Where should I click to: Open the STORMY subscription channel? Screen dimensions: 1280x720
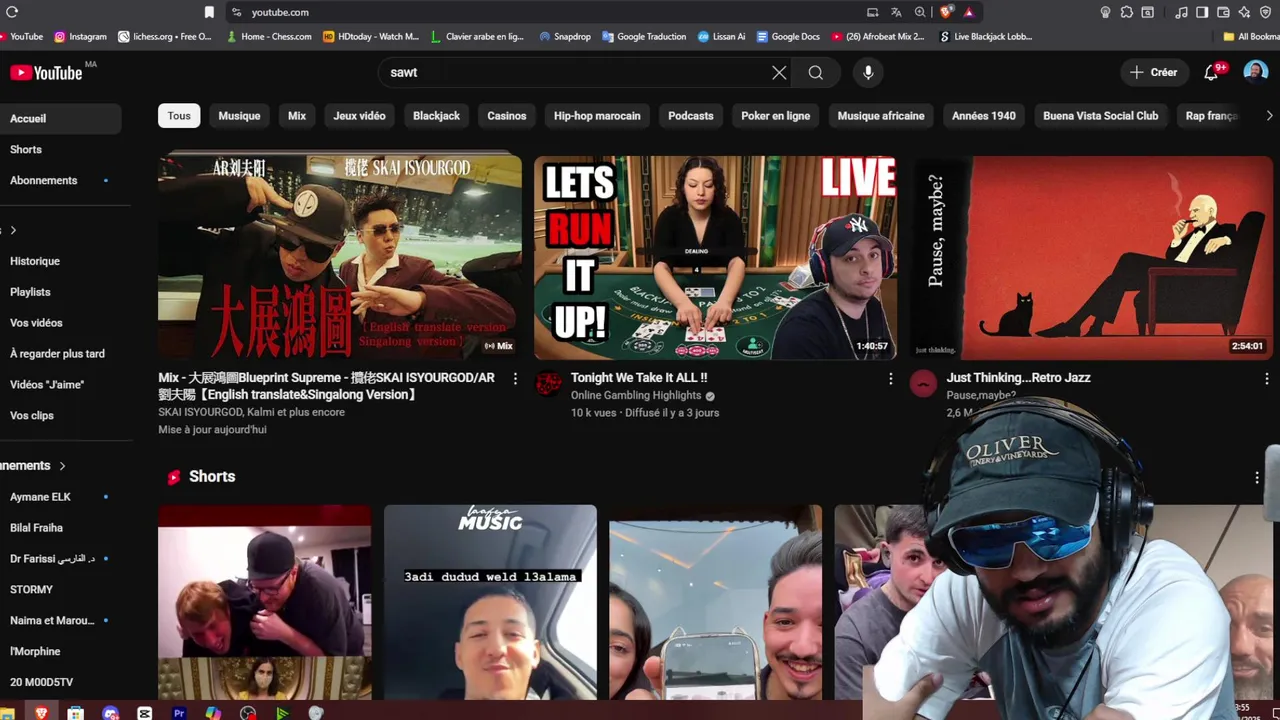(60, 590)
